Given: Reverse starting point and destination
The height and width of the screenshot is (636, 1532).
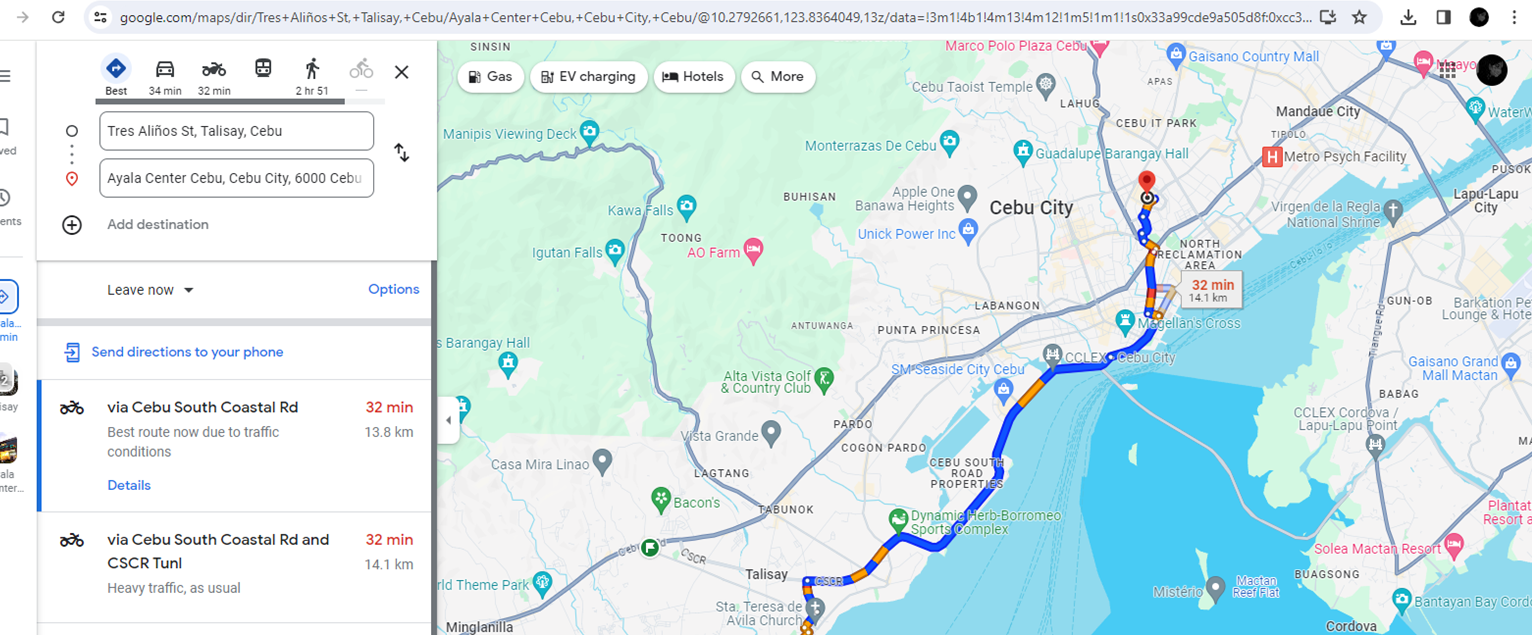Looking at the screenshot, I should 401,153.
